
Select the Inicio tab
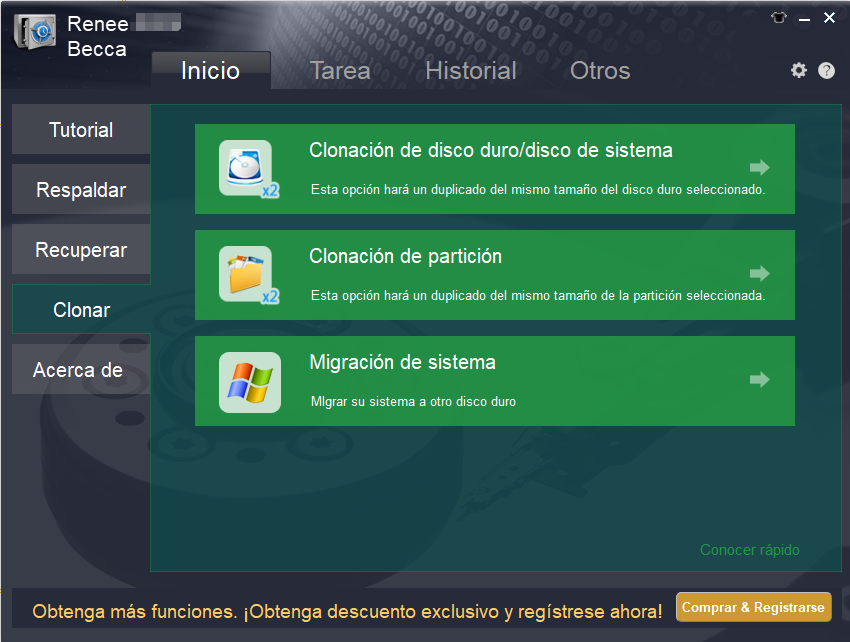210,71
